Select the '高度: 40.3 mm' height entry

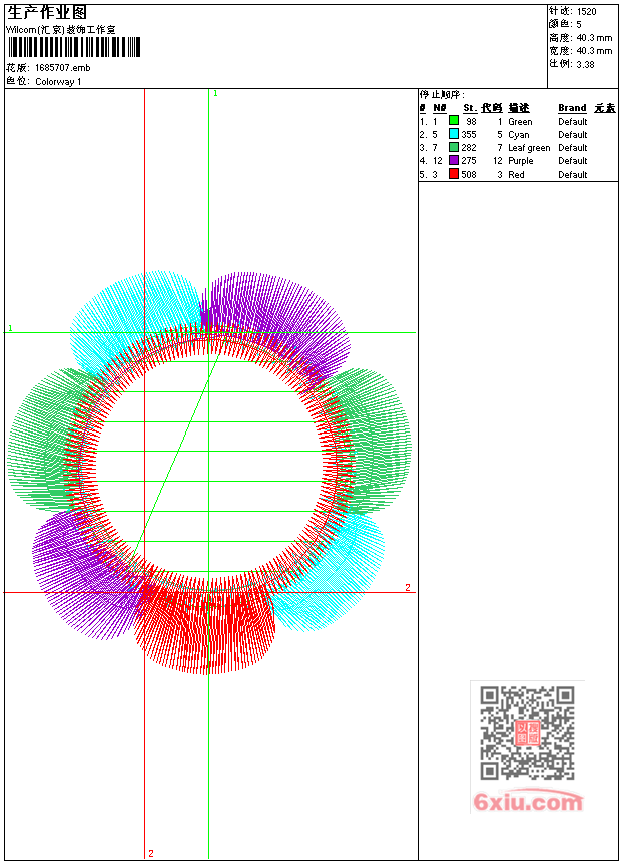tap(580, 38)
